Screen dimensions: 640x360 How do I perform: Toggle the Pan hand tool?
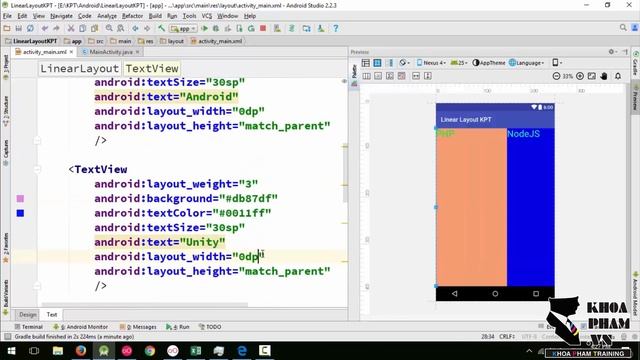[x=604, y=76]
